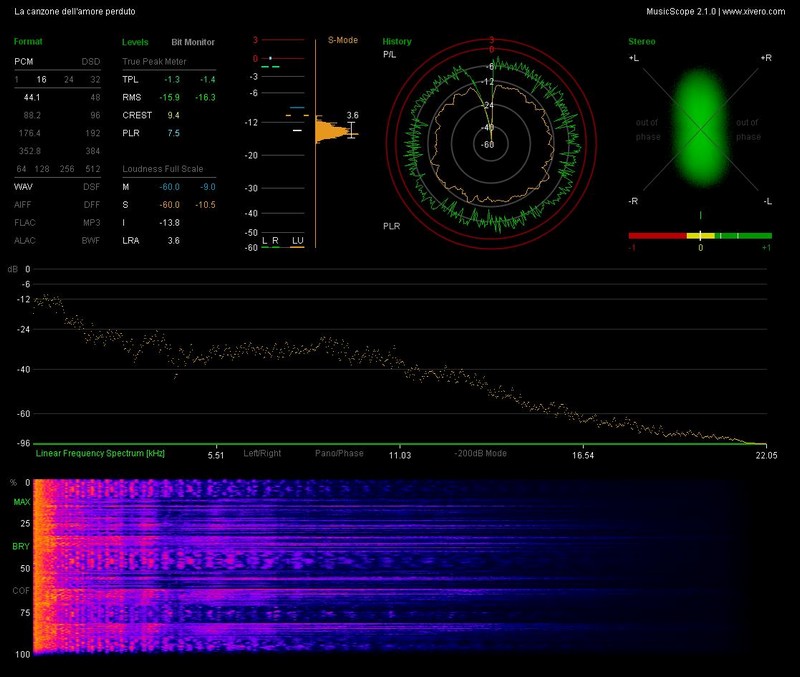This screenshot has height=677, width=800.
Task: Switch spectrum to Pano/Phase view
Action: coord(339,453)
